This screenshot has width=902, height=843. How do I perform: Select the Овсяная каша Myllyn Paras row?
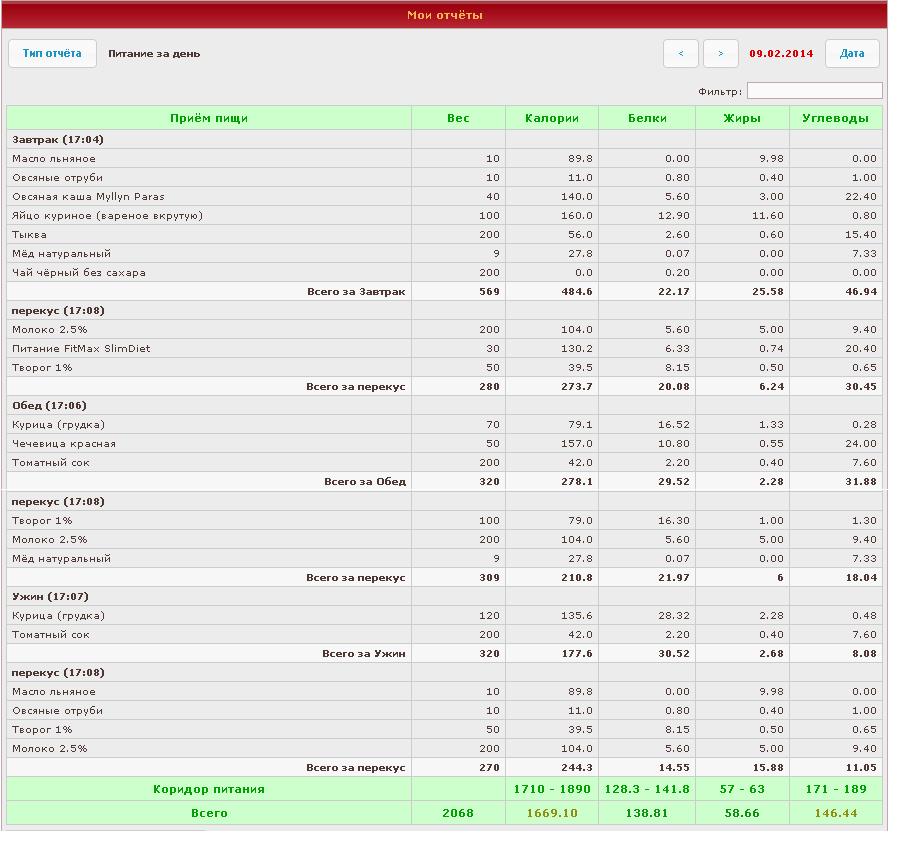[x=444, y=197]
